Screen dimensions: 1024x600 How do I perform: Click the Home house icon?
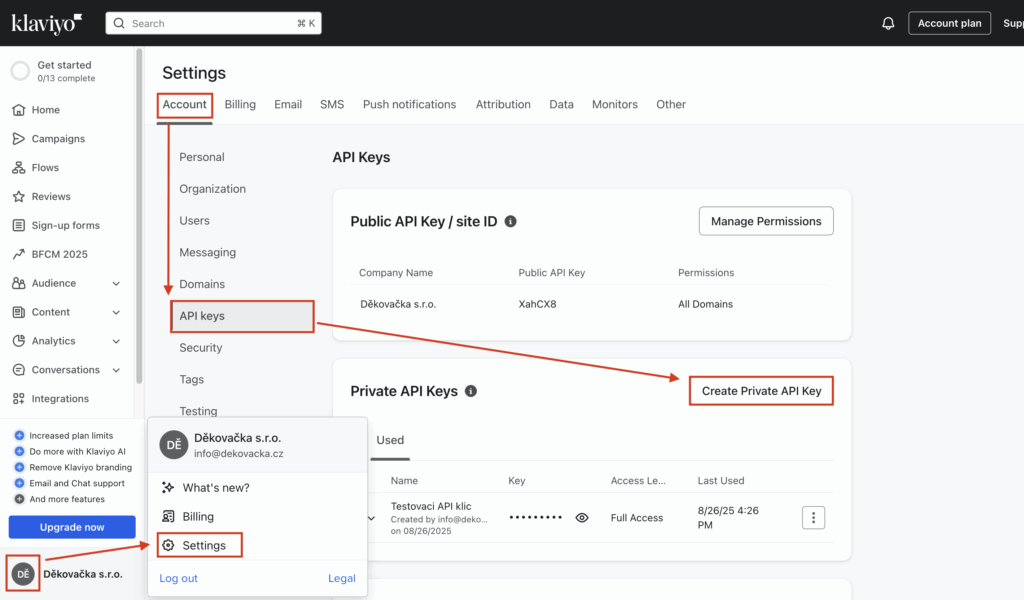(18, 110)
